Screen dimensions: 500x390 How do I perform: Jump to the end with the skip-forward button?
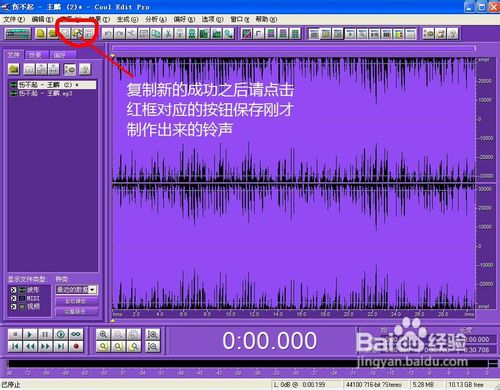pyautogui.click(x=61, y=346)
